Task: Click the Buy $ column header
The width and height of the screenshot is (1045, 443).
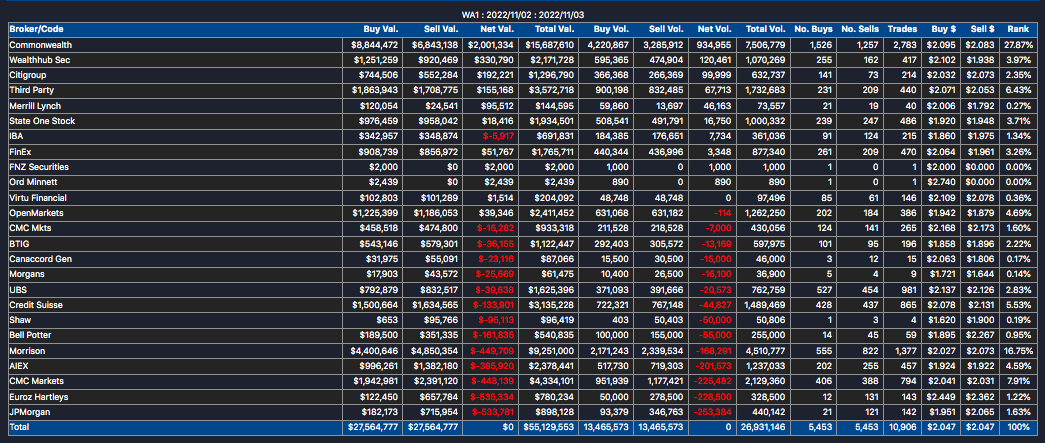Action: [944, 29]
